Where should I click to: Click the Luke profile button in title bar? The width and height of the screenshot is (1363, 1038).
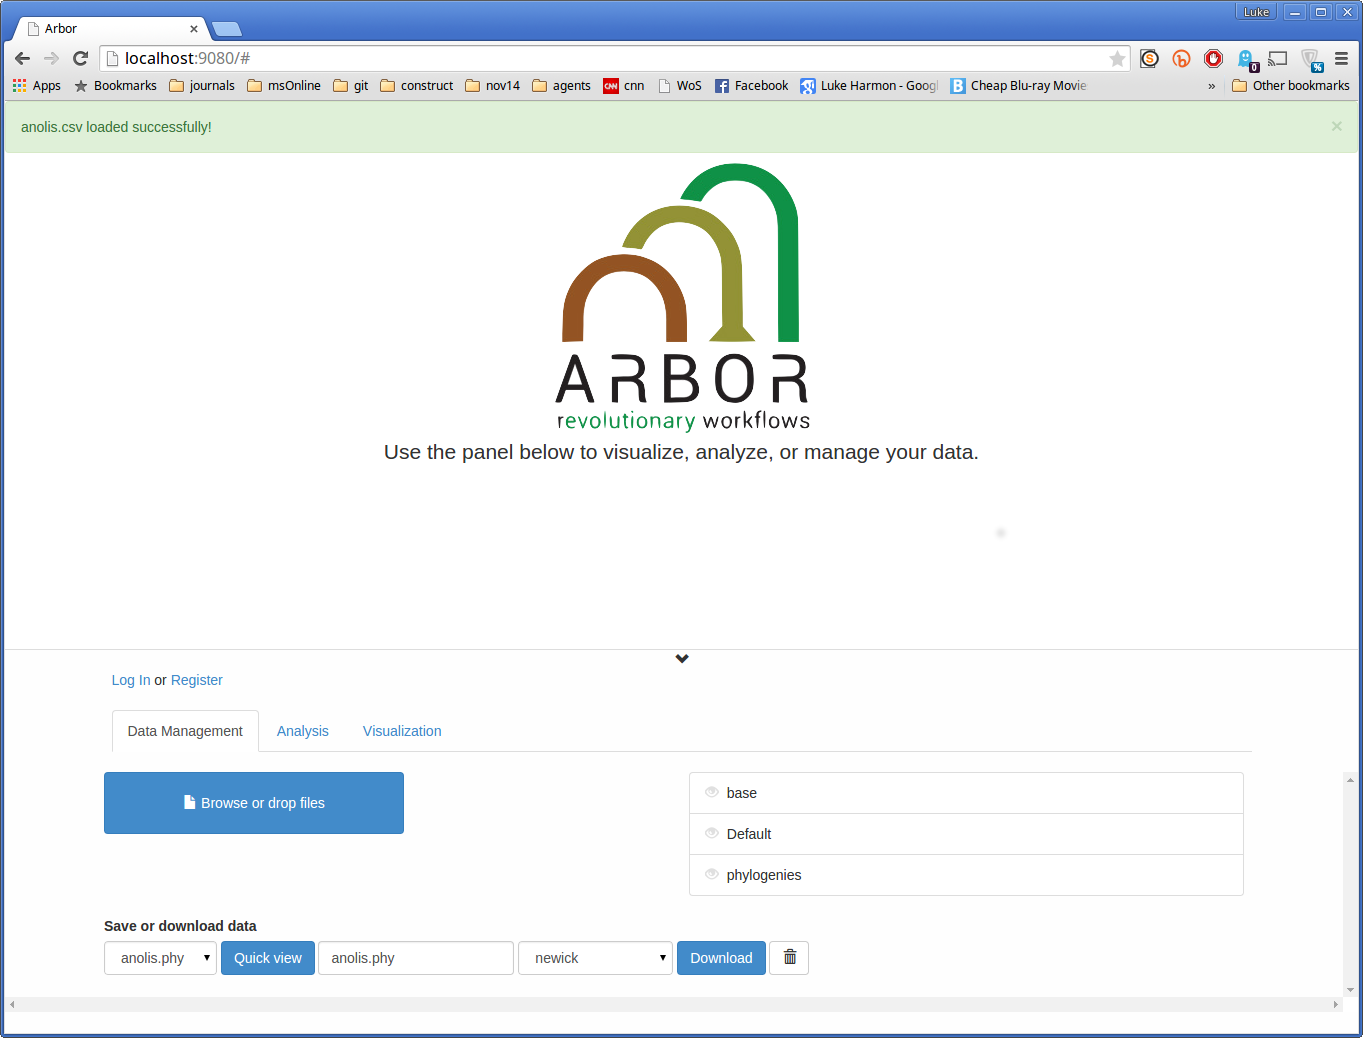pos(1256,12)
